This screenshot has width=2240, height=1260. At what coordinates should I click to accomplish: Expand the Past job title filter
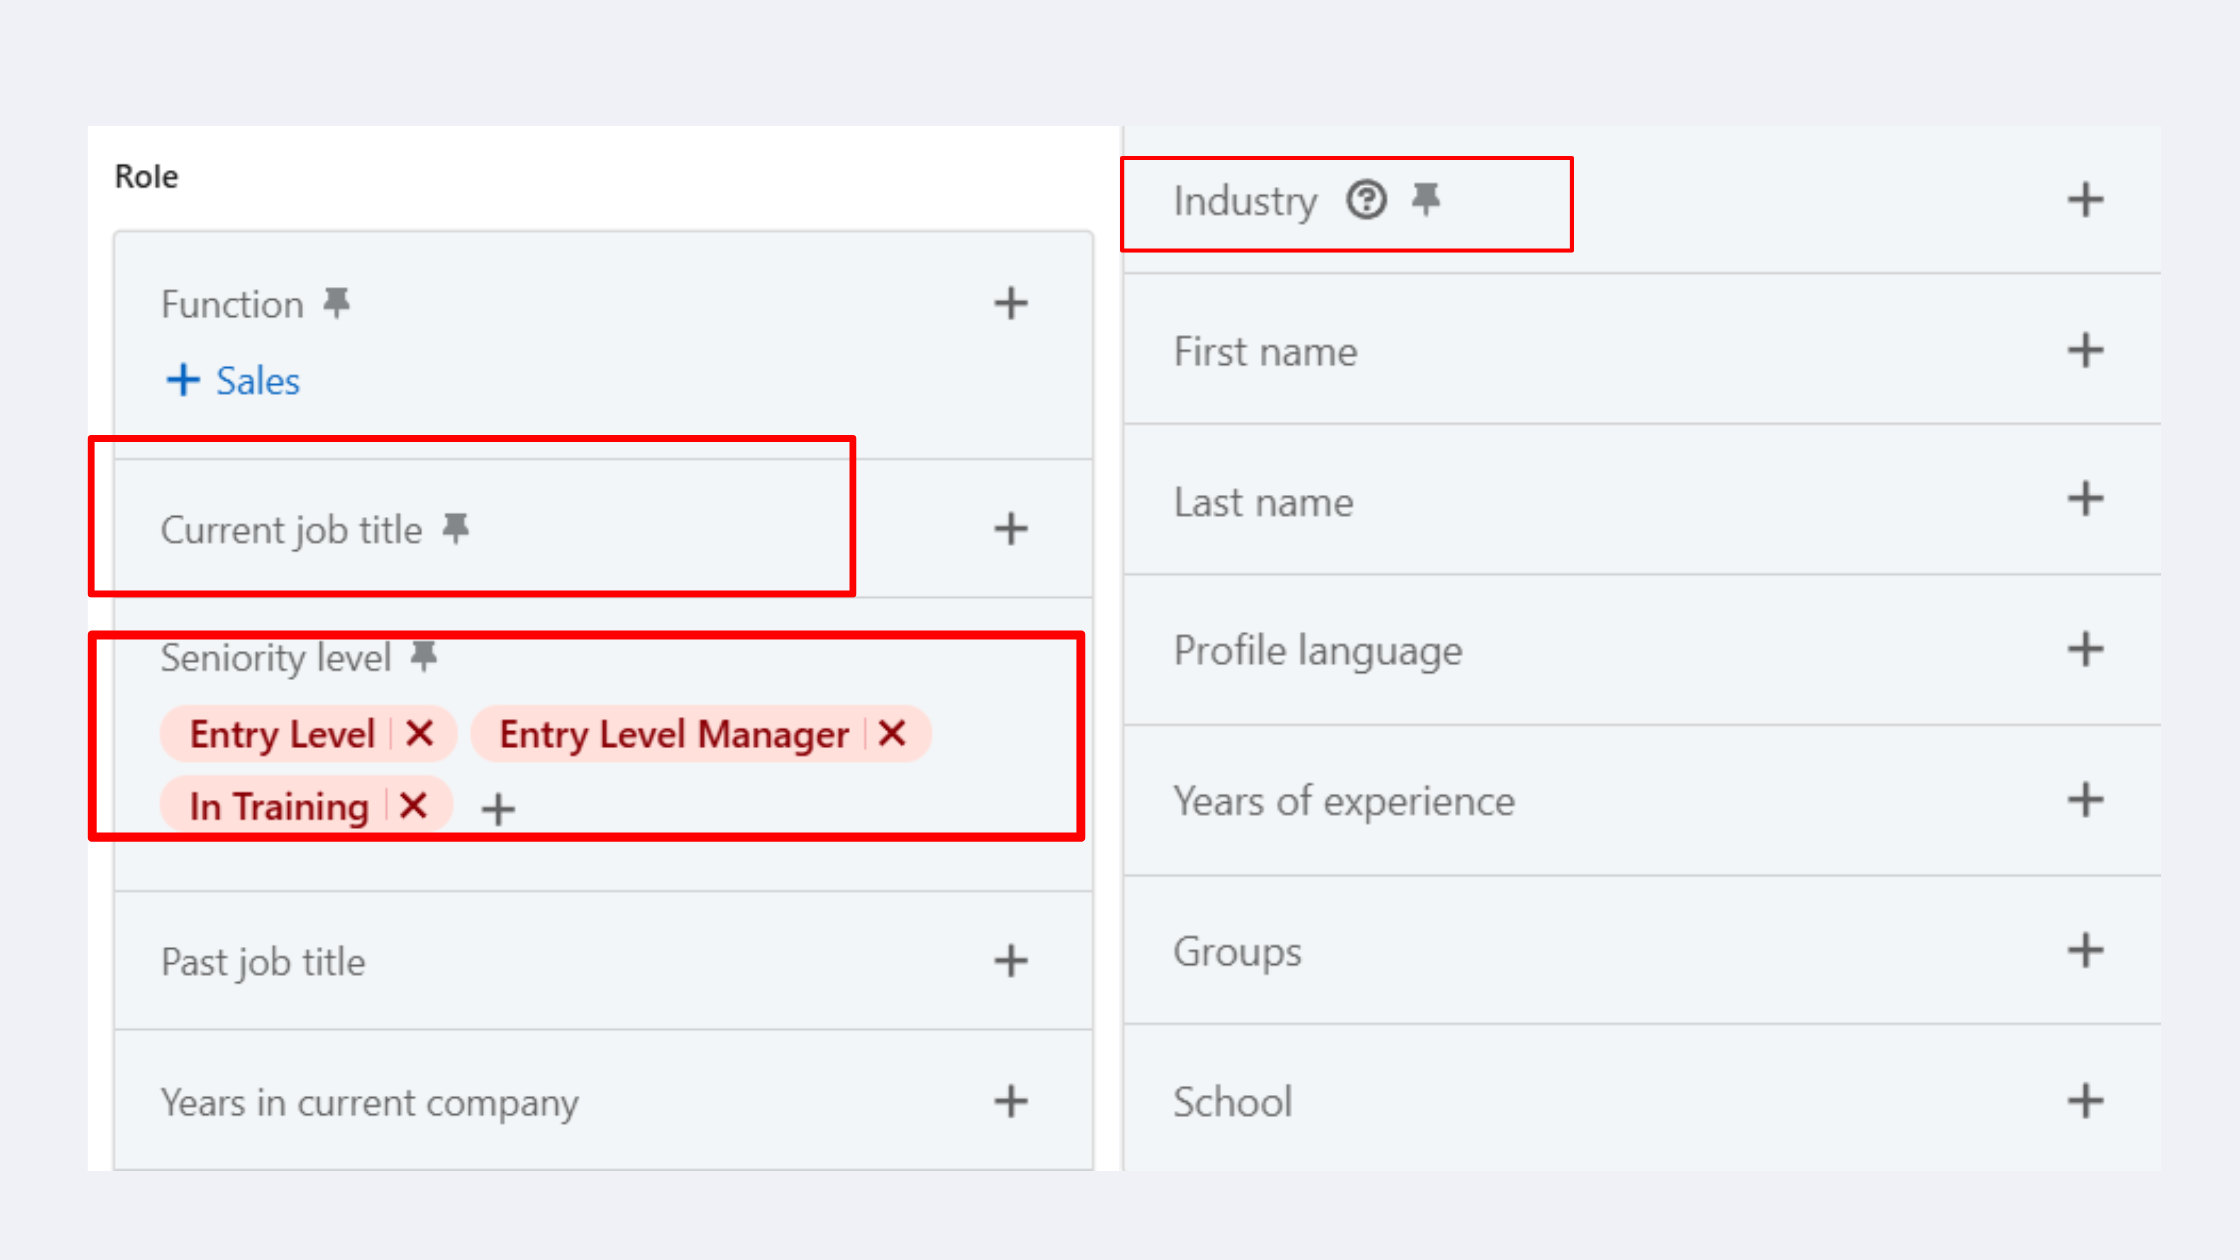(x=1011, y=961)
